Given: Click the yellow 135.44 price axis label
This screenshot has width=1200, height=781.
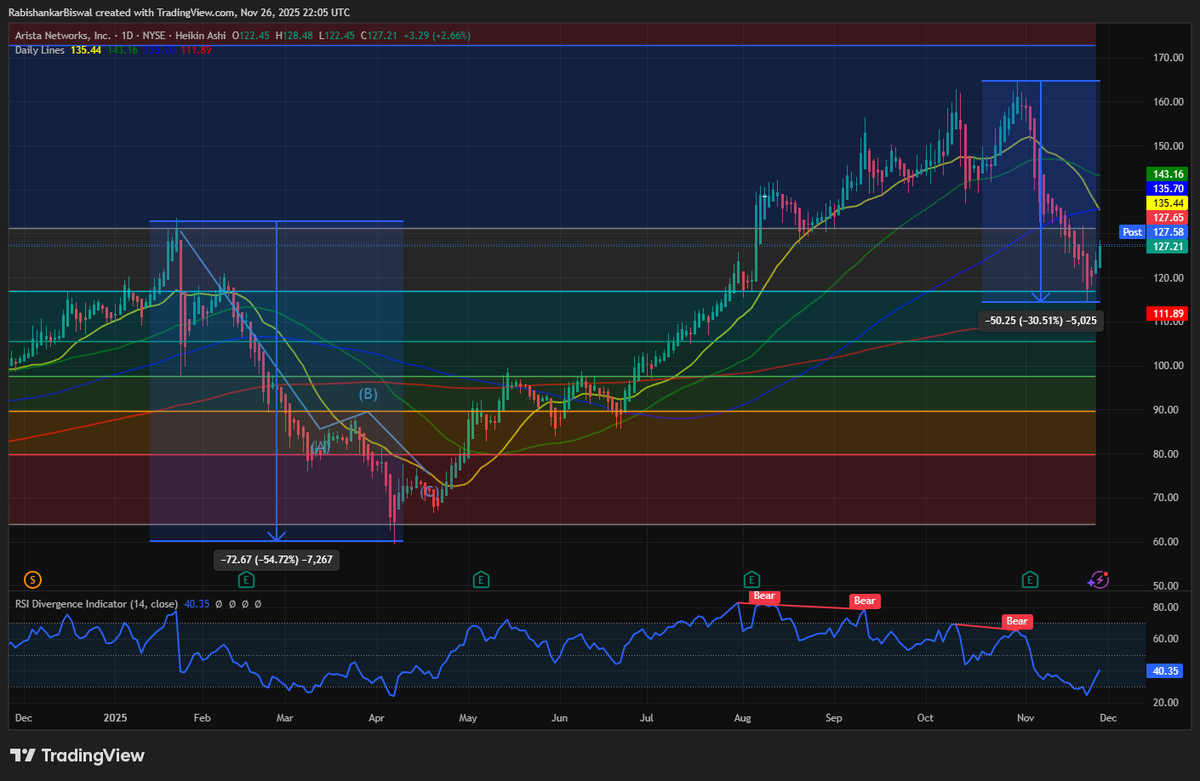Looking at the screenshot, I should (1165, 202).
